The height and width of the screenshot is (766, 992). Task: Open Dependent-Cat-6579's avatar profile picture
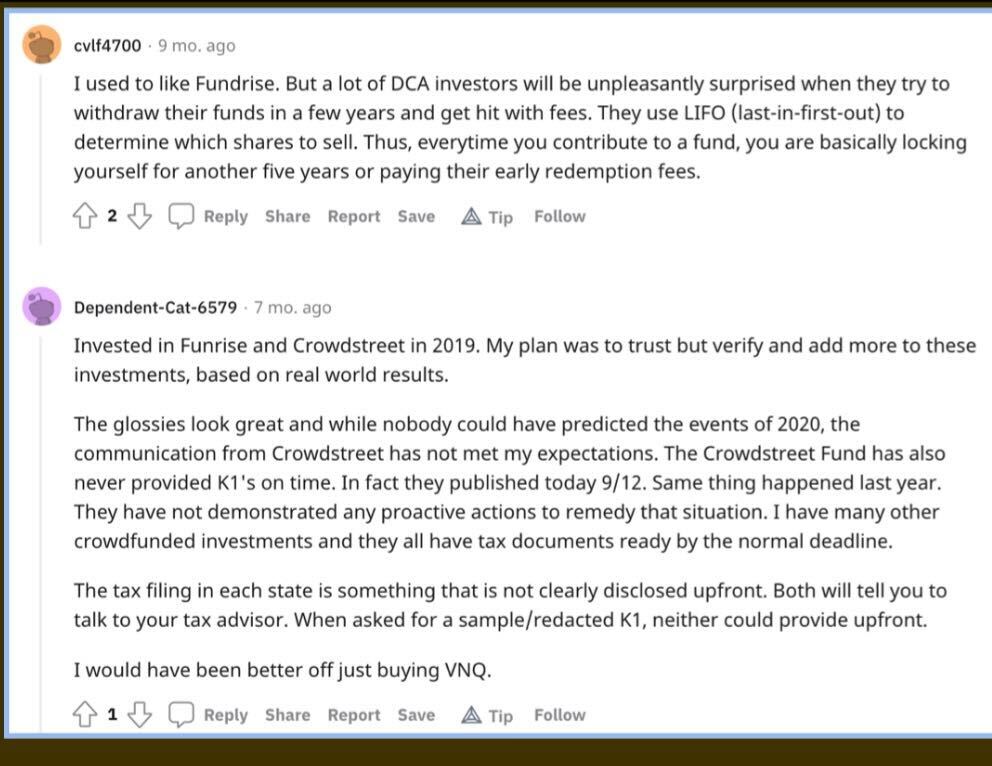click(x=42, y=307)
